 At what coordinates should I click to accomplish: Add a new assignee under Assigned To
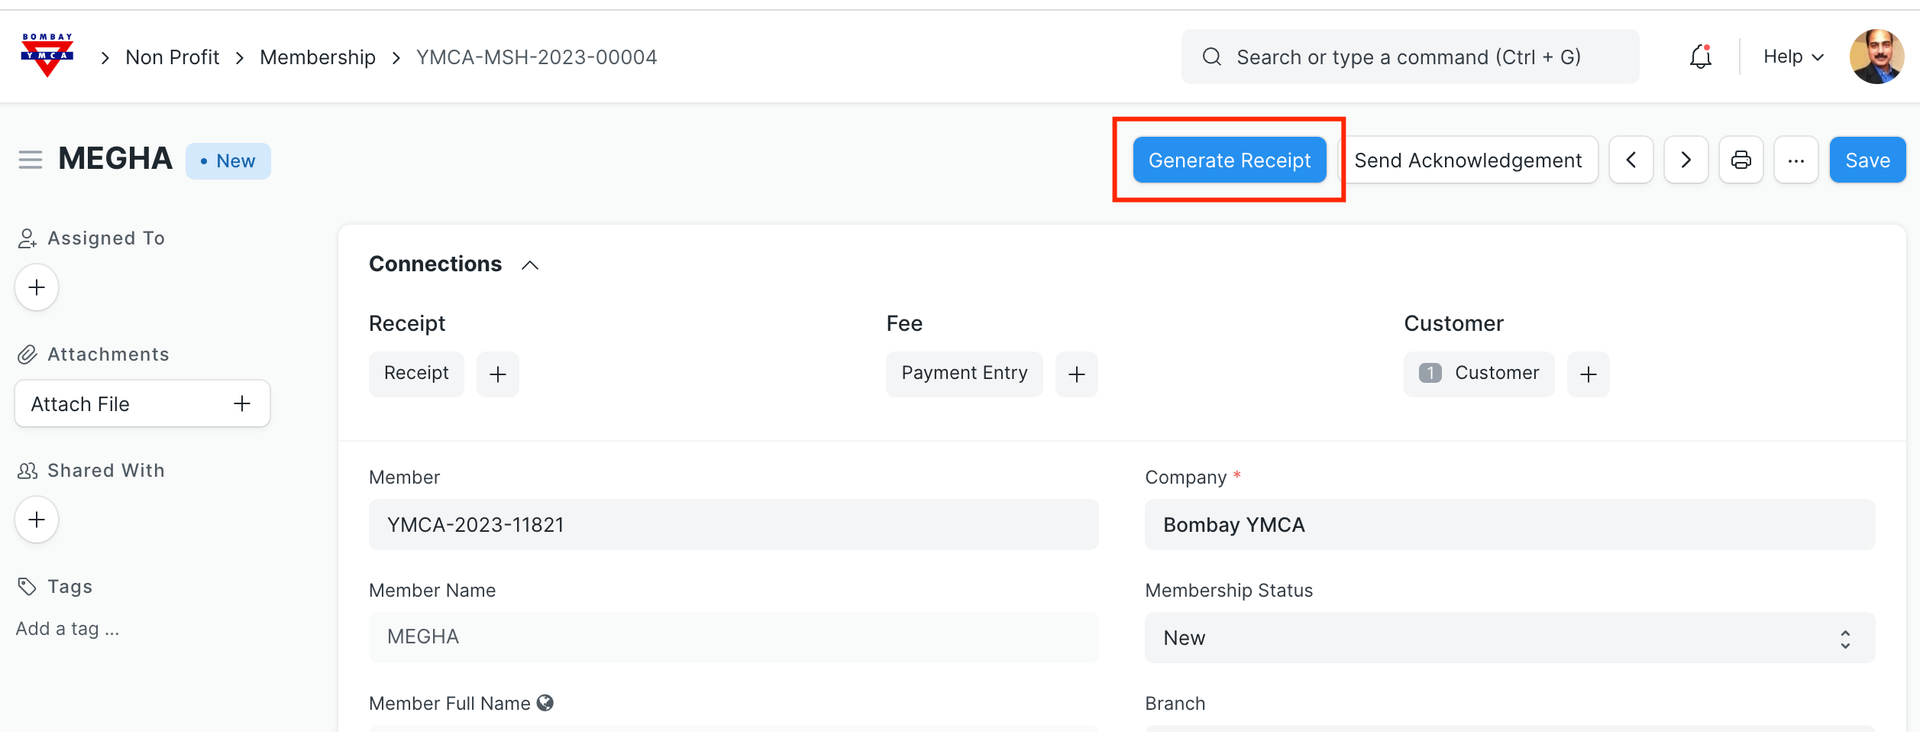[x=37, y=288]
